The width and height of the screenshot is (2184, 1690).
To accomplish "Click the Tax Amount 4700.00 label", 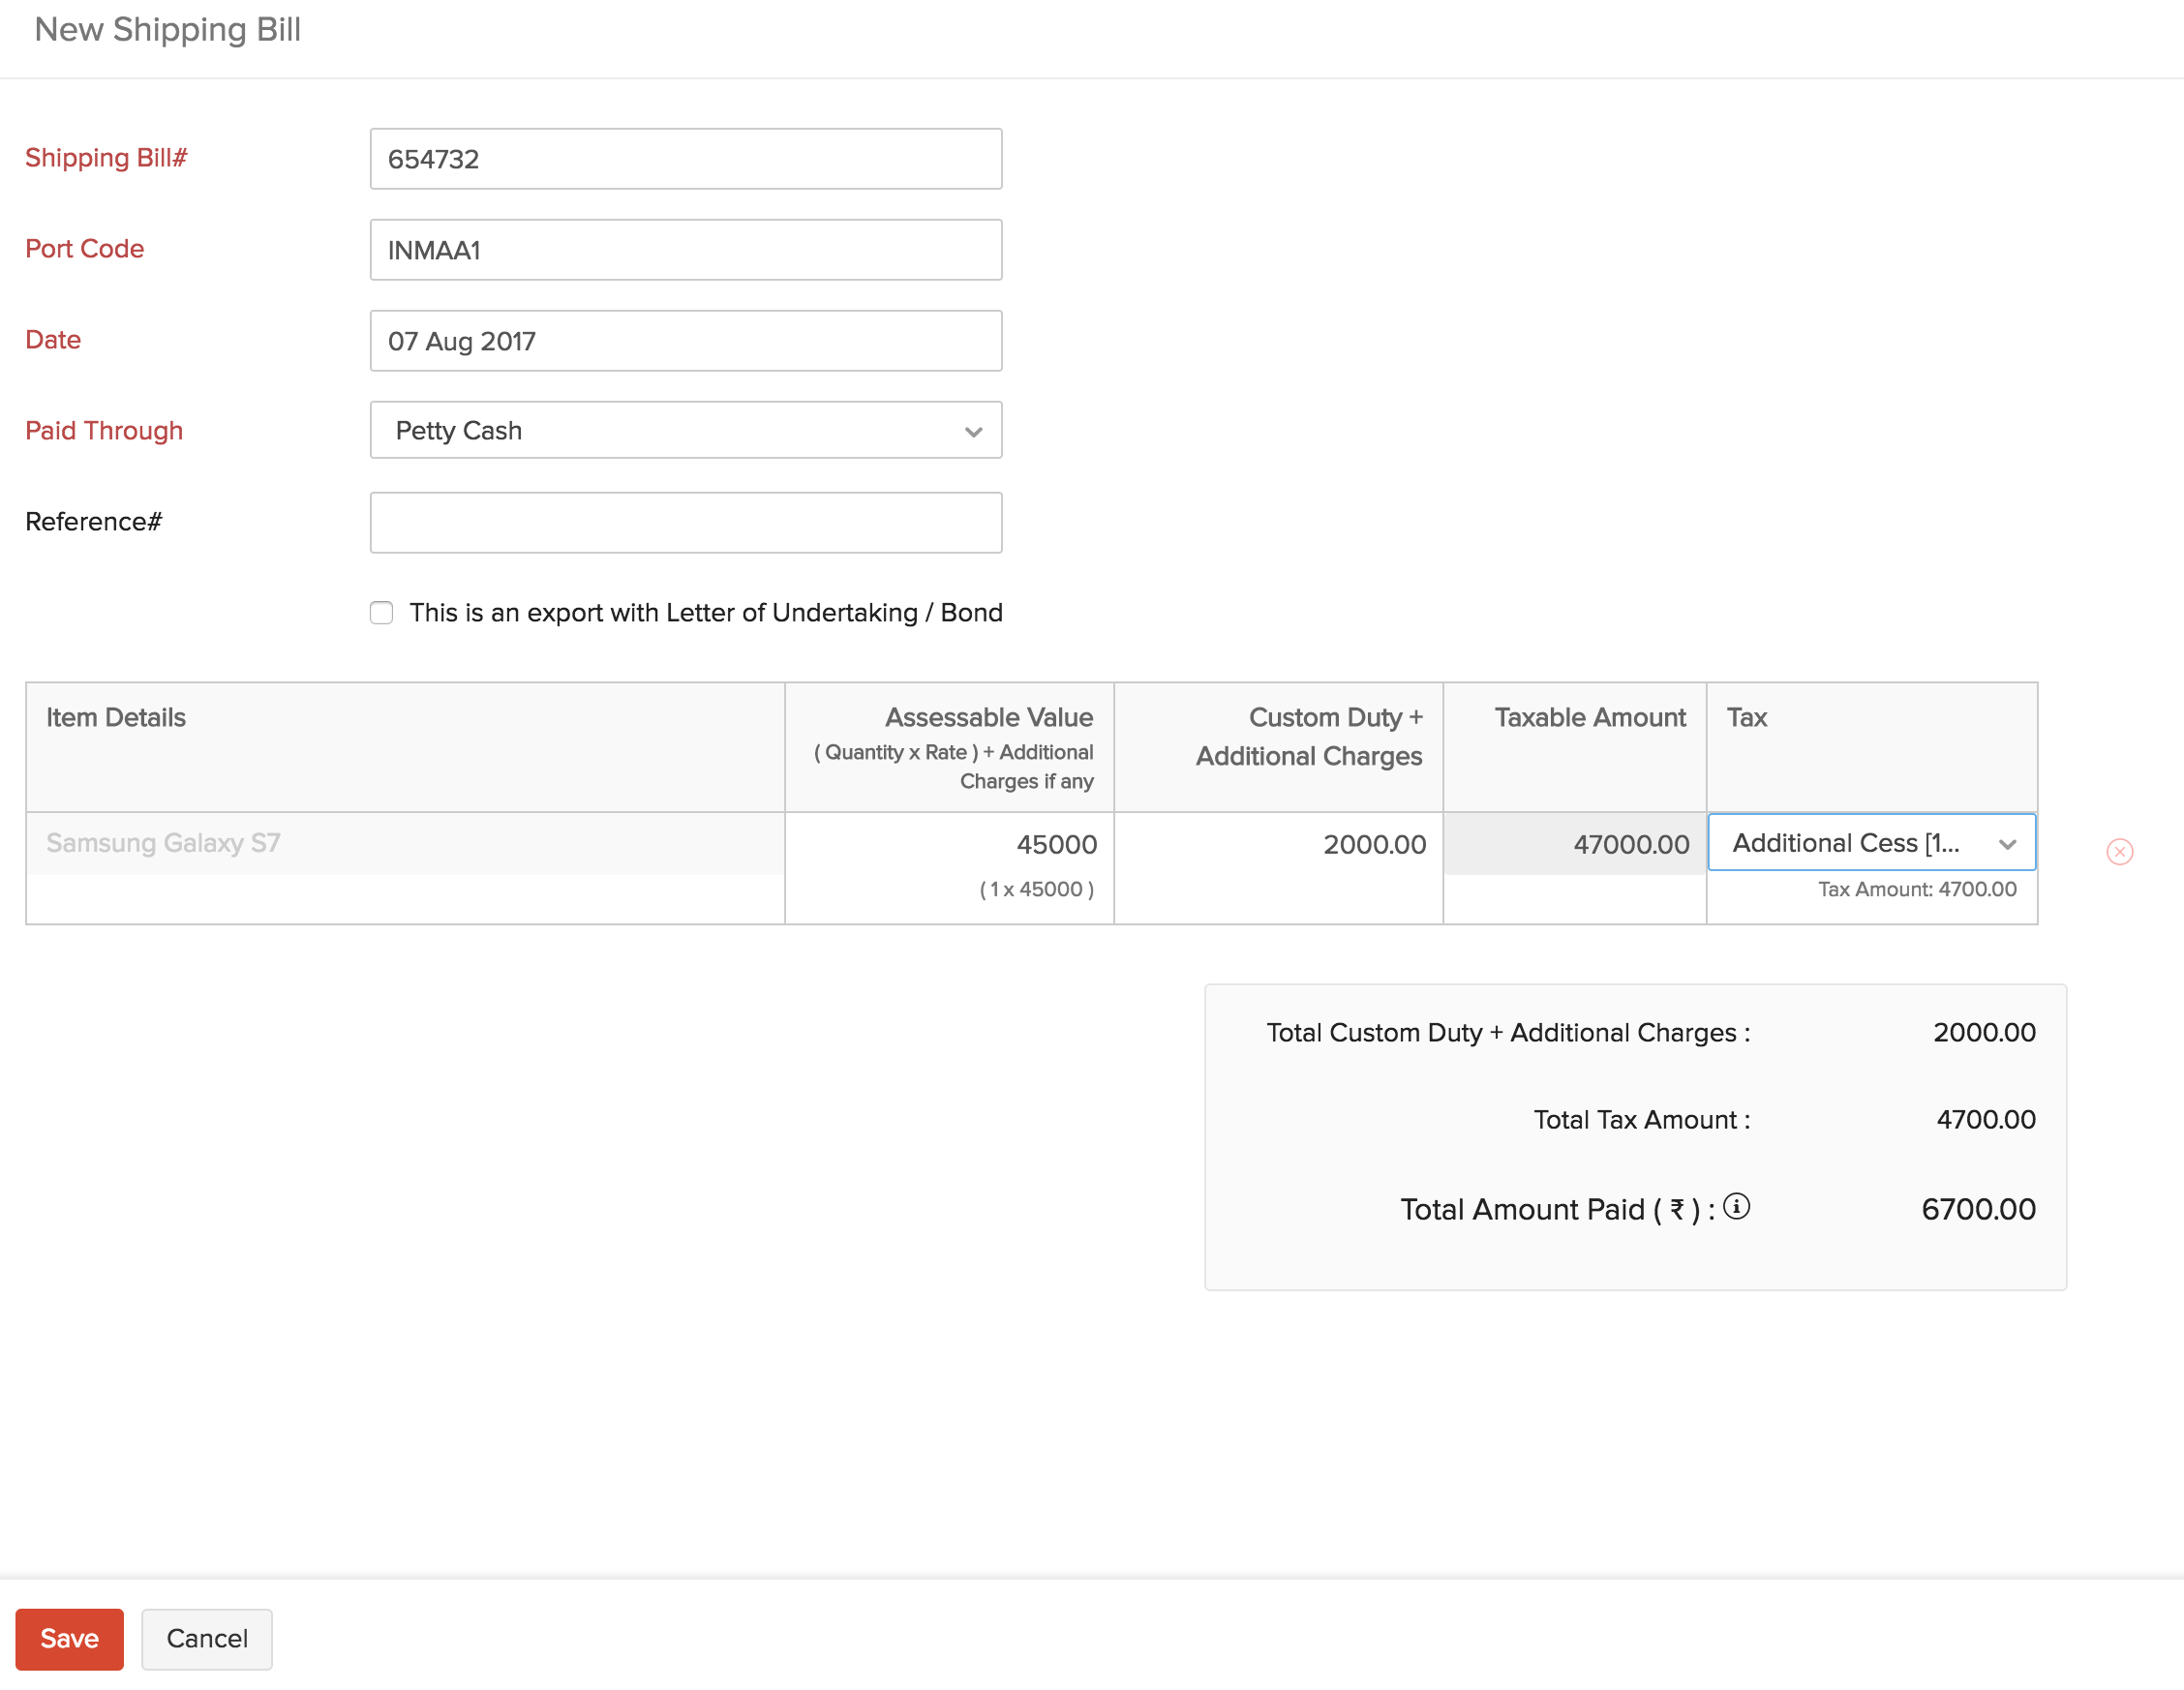I will [1917, 889].
